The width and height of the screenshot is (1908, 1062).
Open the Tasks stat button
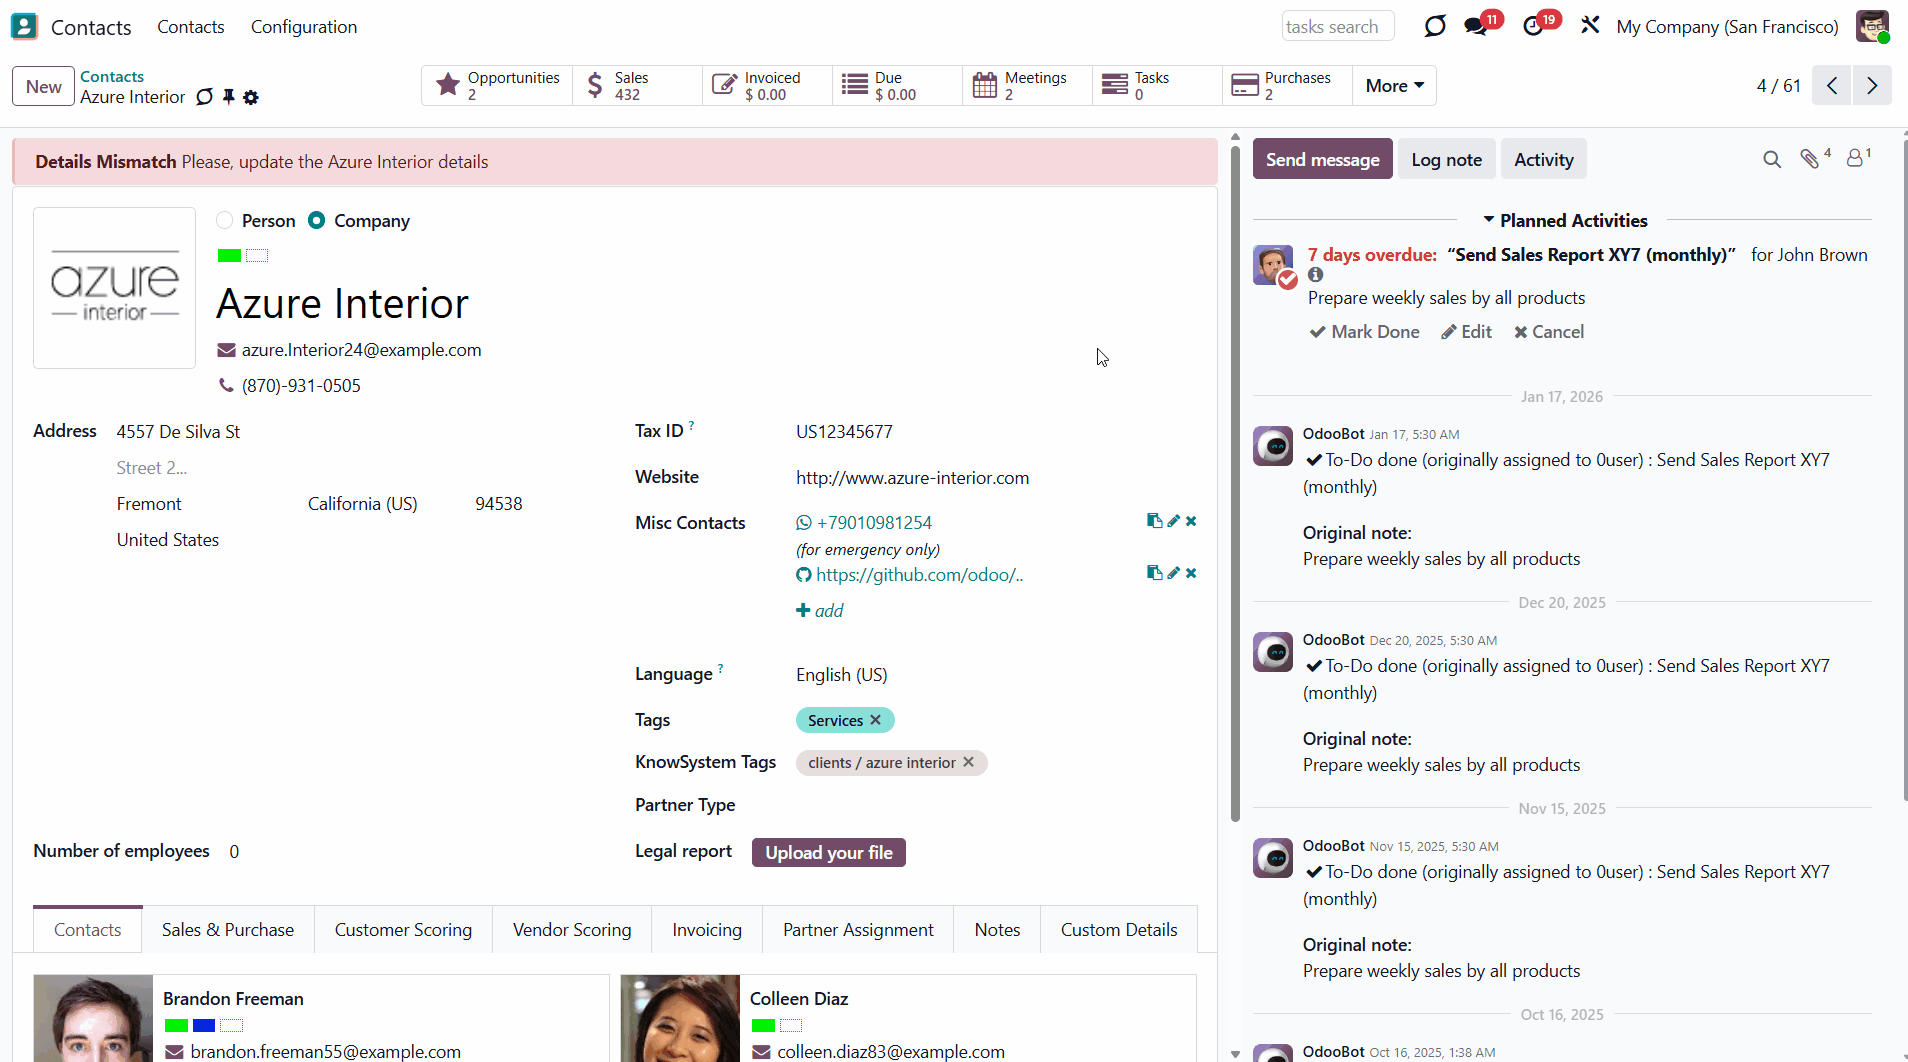click(x=1158, y=86)
